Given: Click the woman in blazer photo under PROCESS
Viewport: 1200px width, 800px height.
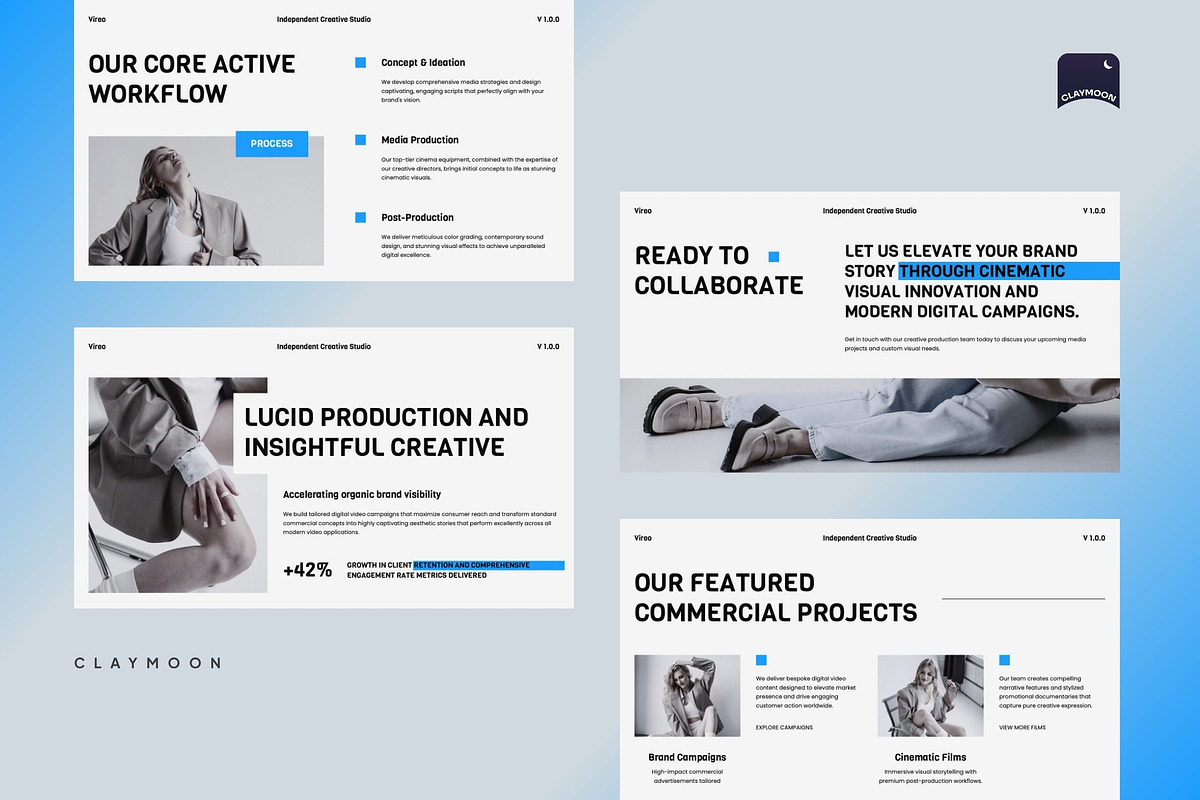Looking at the screenshot, I should (206, 201).
